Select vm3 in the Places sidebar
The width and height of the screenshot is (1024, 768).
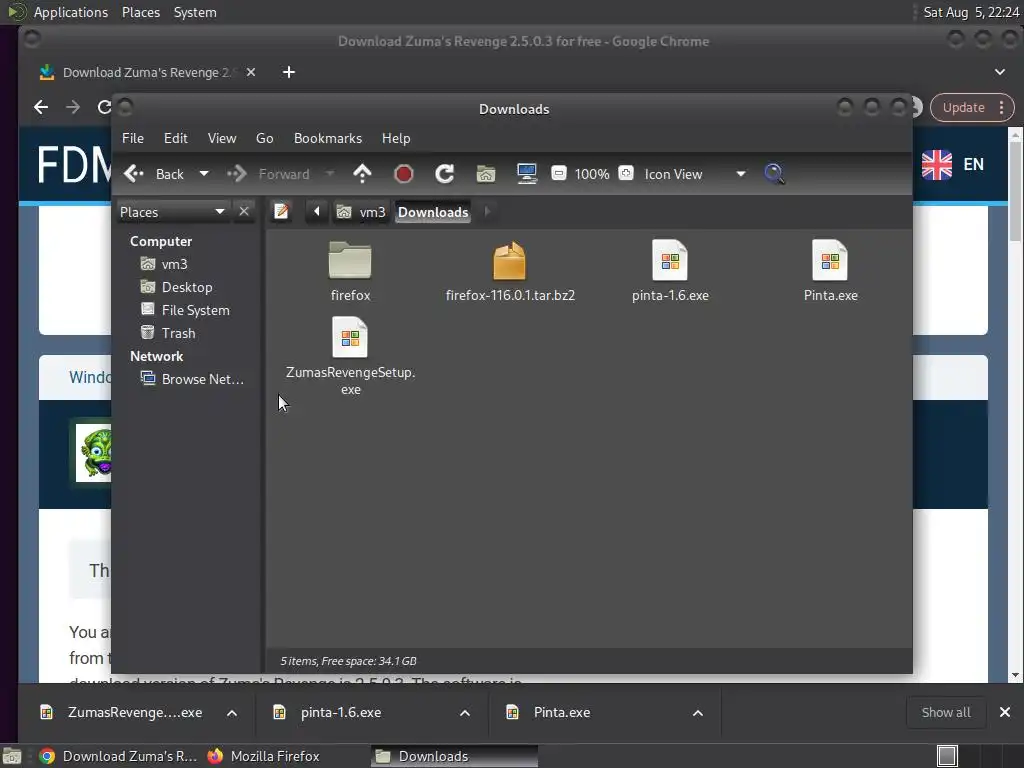pyautogui.click(x=164, y=264)
